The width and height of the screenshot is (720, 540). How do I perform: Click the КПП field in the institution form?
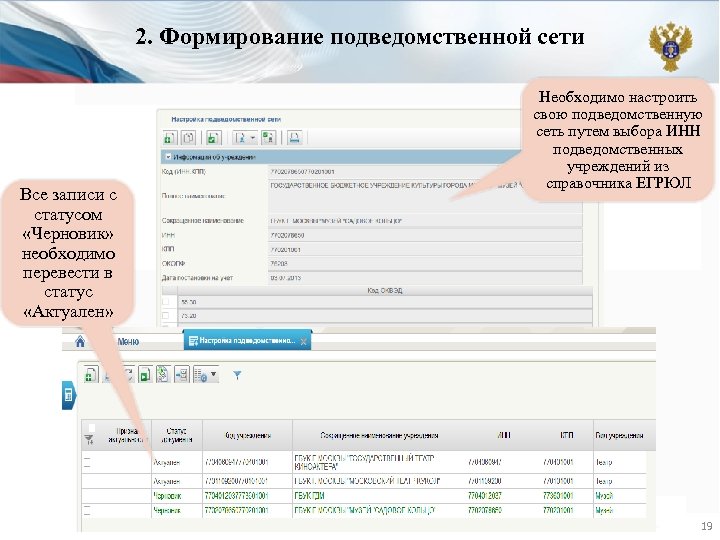coord(425,249)
